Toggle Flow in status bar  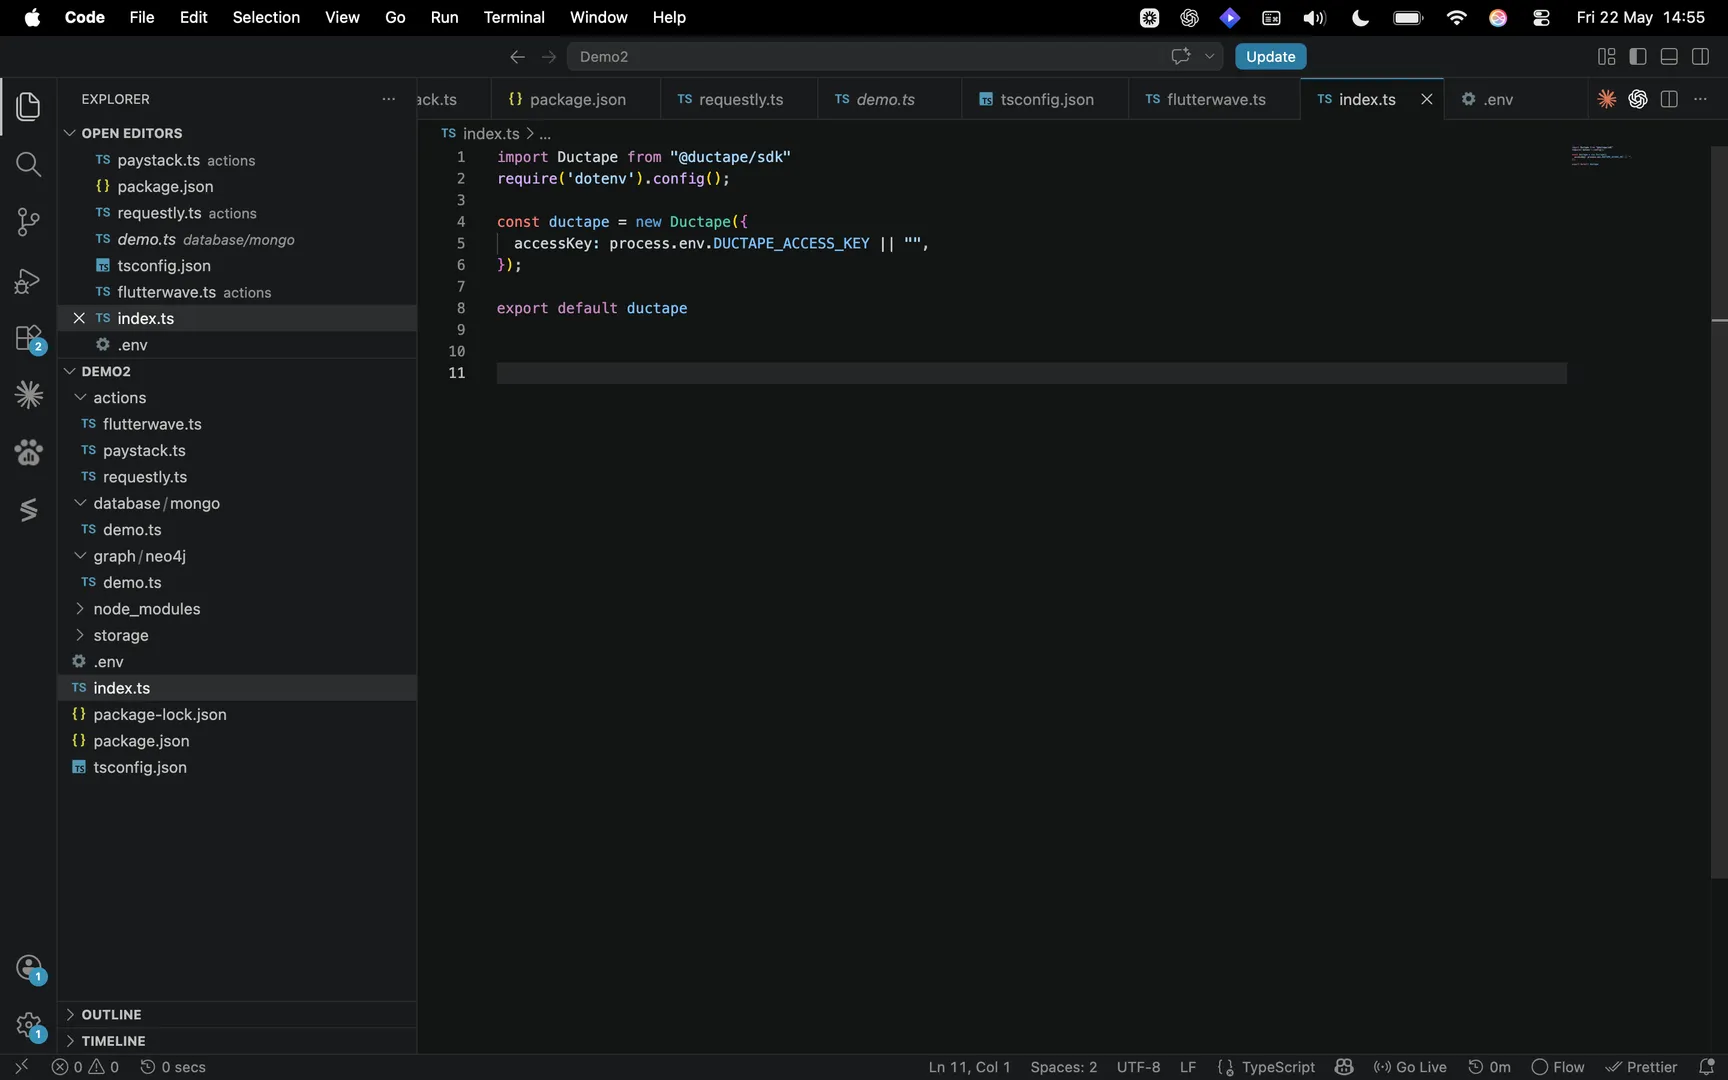1558,1067
